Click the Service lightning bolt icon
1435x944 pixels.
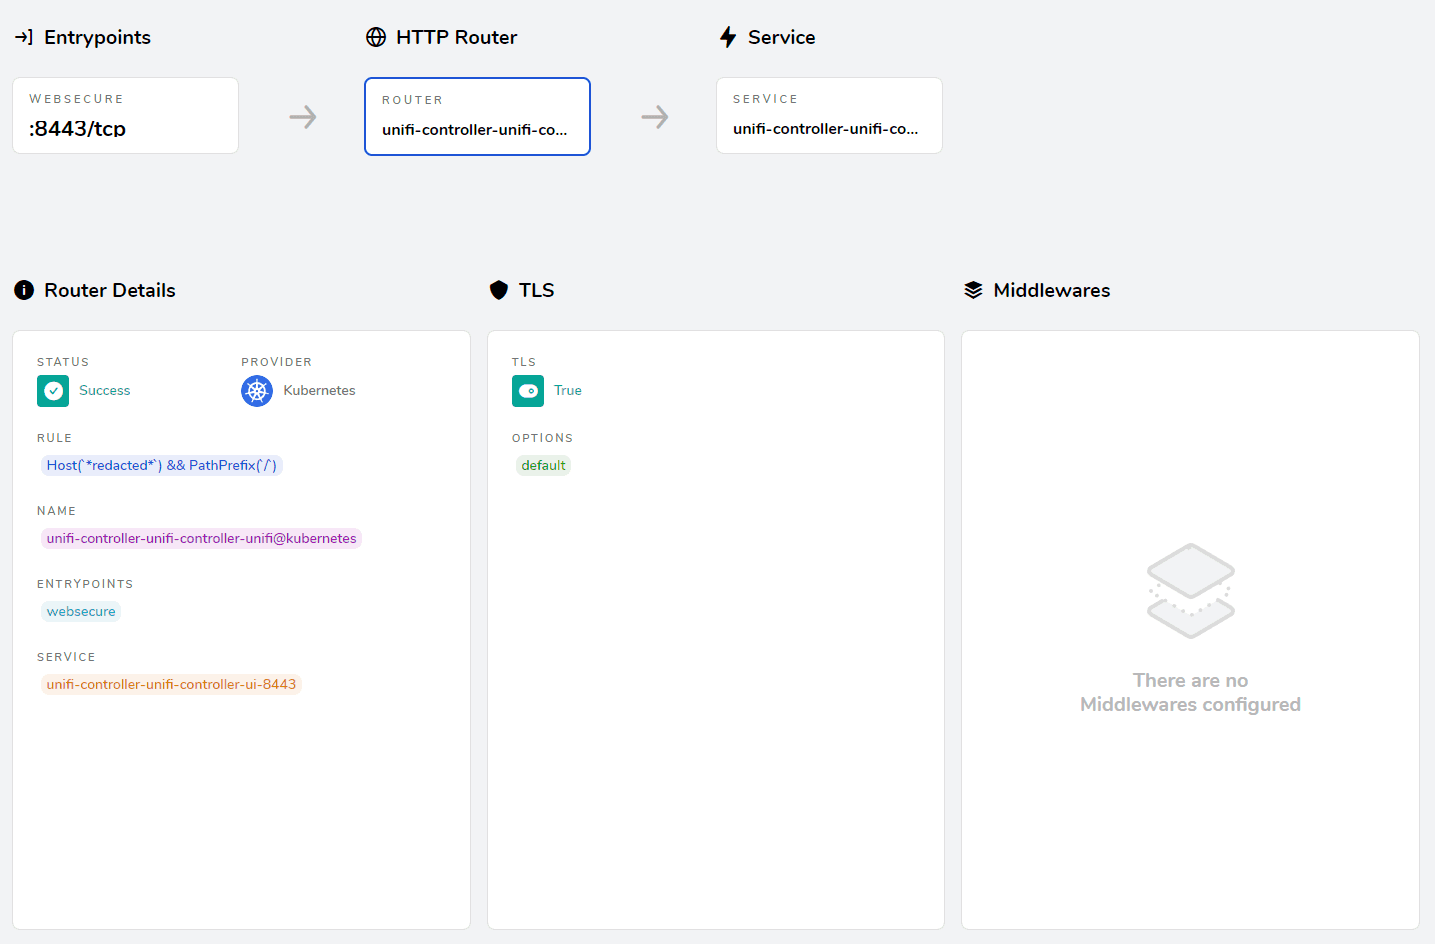point(728,37)
